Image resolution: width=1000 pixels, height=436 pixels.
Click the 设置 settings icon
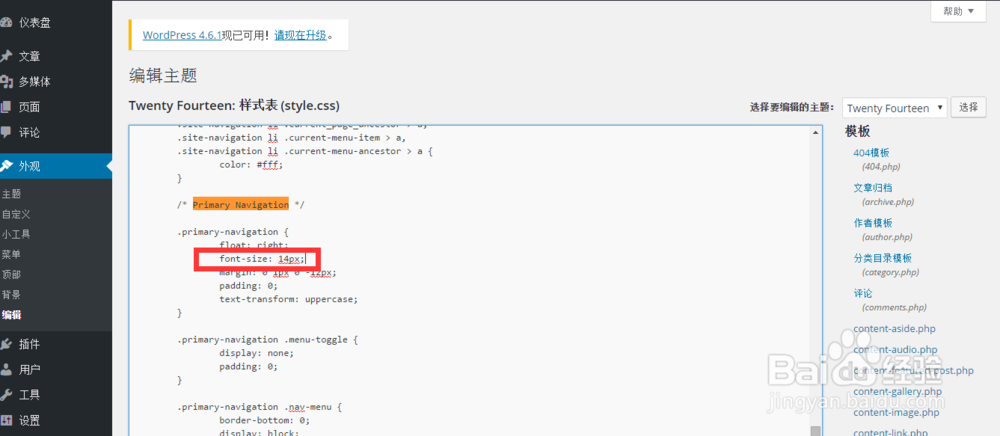click(x=5, y=420)
